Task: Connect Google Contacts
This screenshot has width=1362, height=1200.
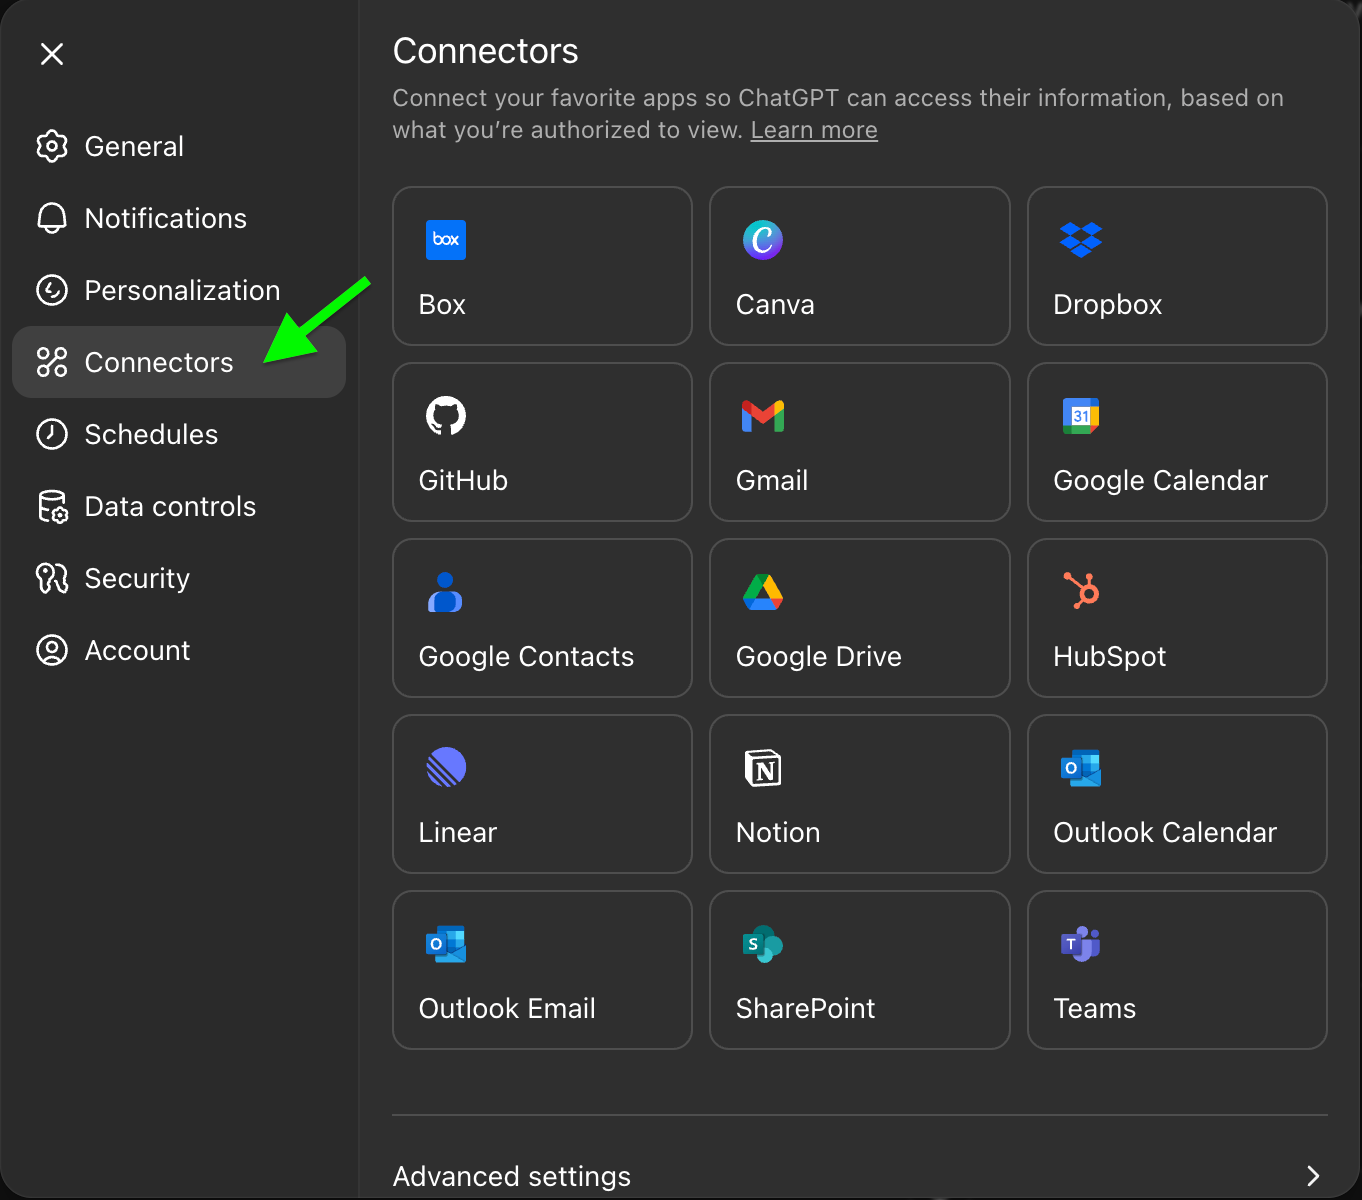Action: coord(542,618)
